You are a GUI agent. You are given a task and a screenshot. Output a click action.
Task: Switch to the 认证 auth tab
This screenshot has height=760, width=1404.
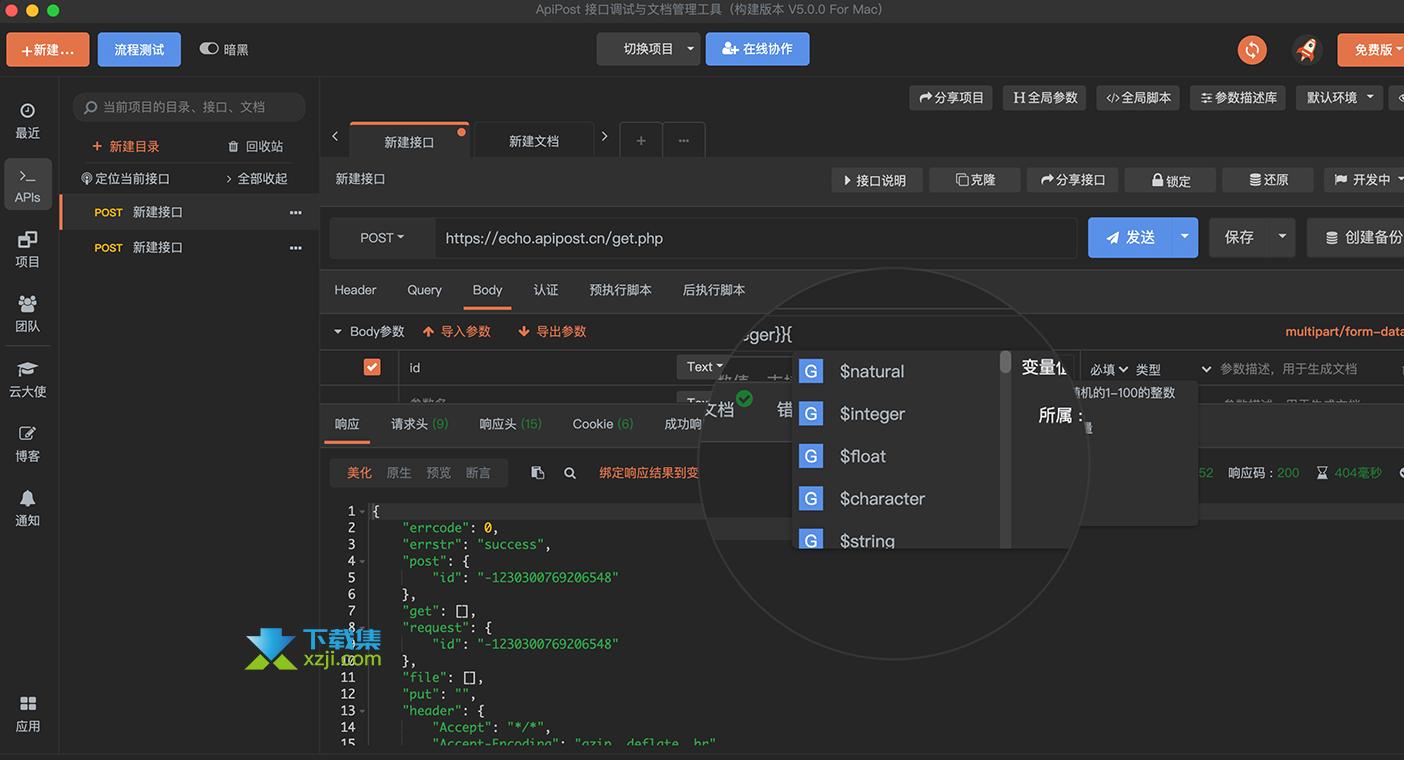546,290
